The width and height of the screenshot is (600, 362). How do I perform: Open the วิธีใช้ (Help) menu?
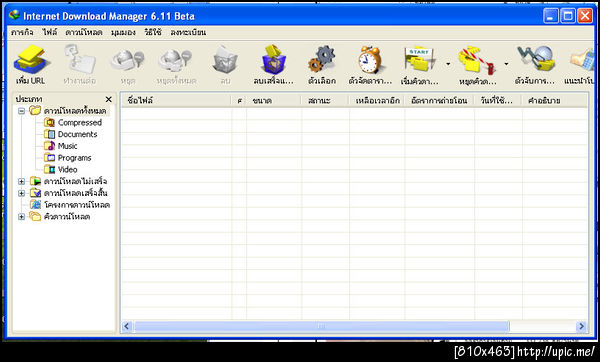pos(153,33)
